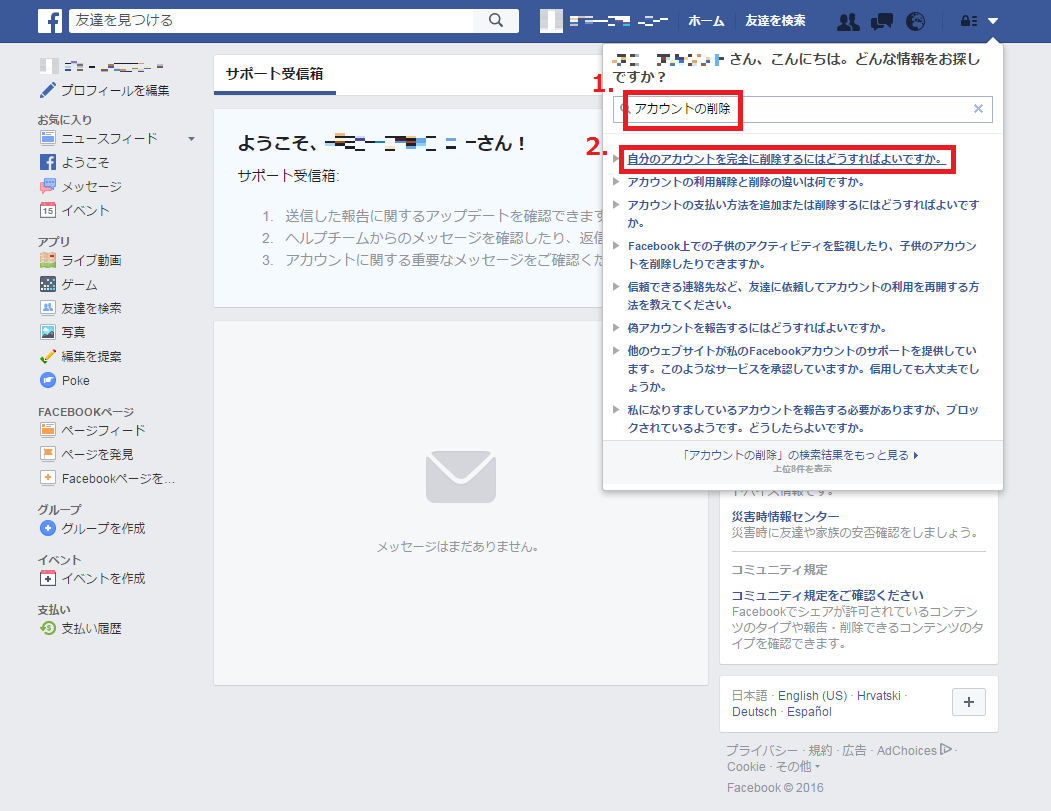Click the add language plus button
This screenshot has width=1051, height=811.
[x=968, y=702]
